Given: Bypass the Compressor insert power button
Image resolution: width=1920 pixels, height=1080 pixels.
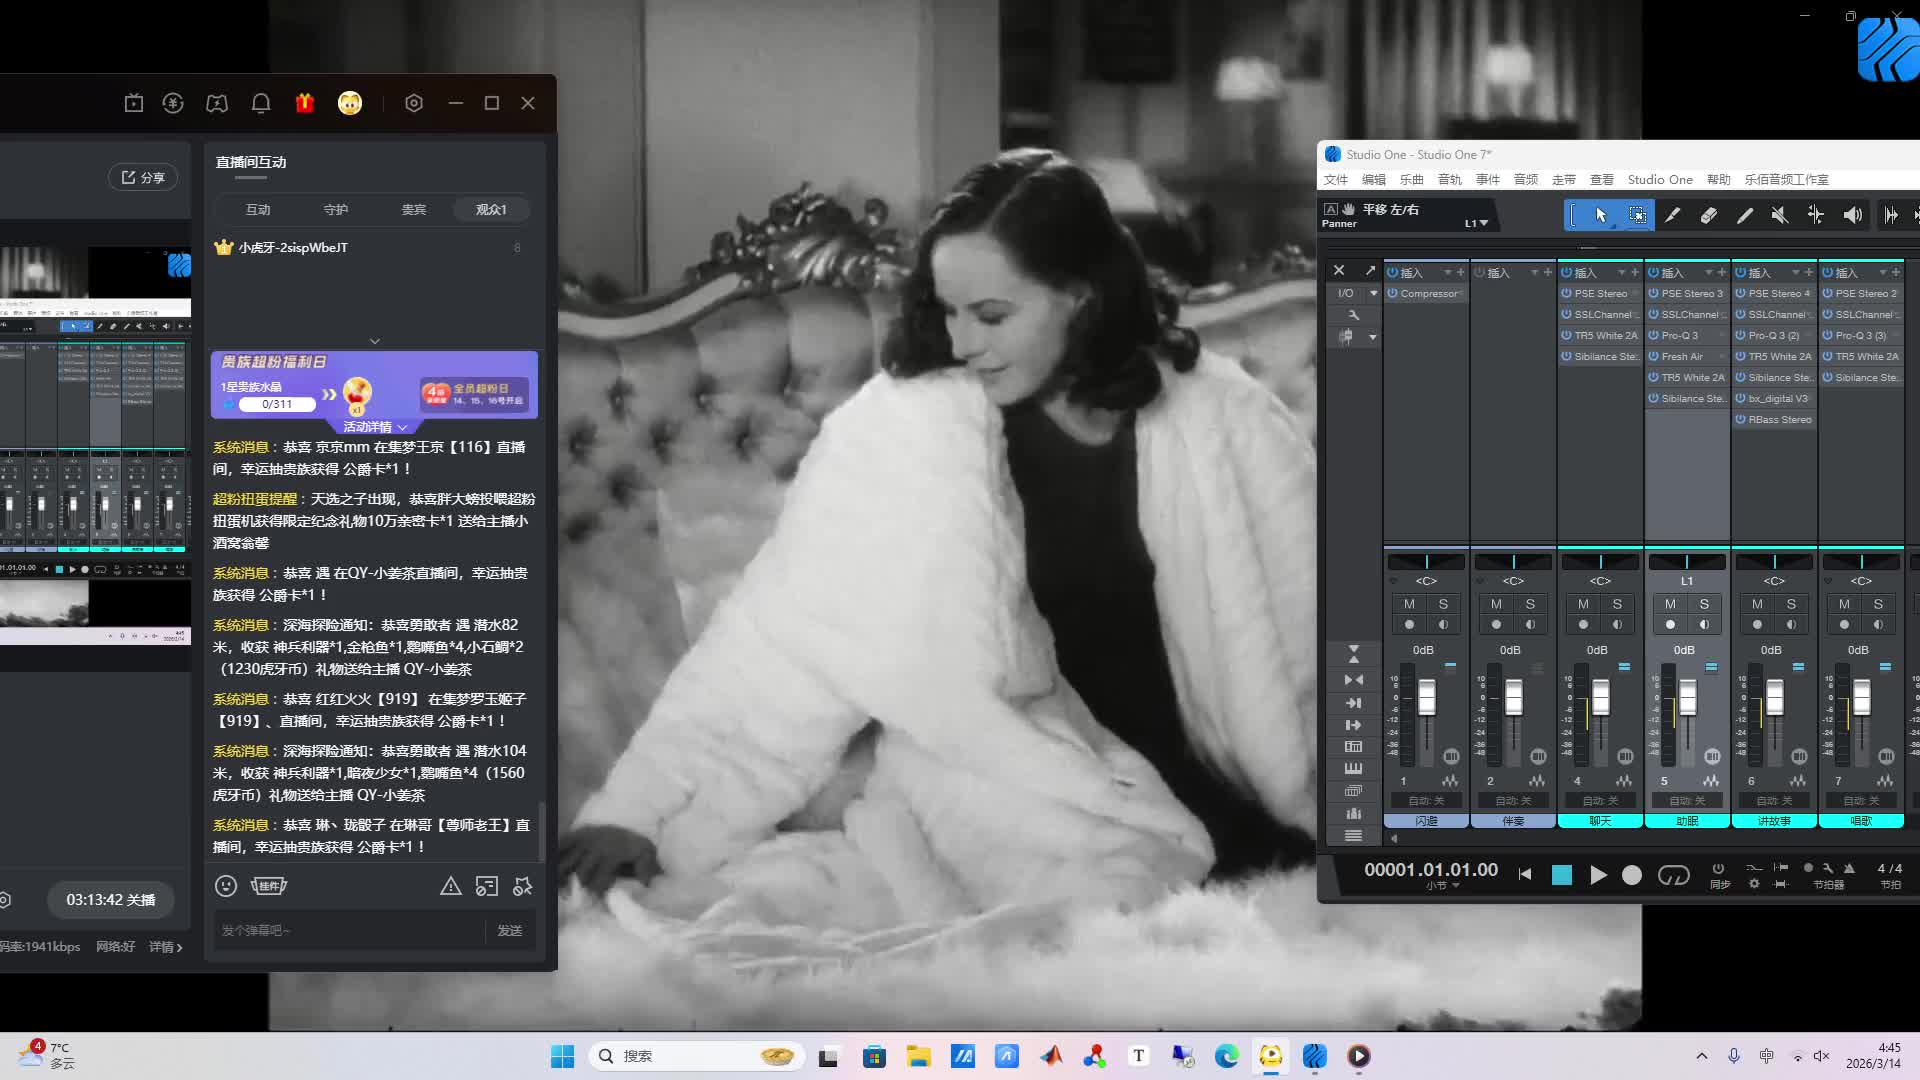Looking at the screenshot, I should coord(1392,293).
